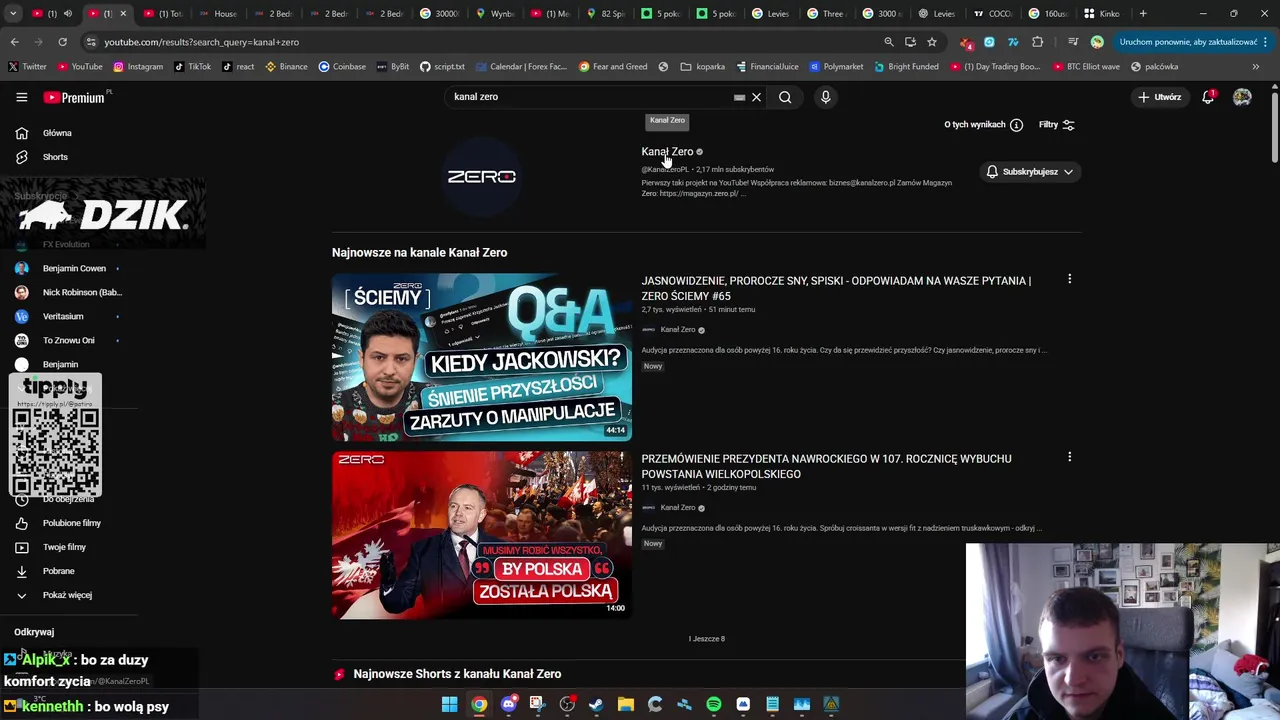Open more options for the Jasnowidzenie video

coord(1069,279)
